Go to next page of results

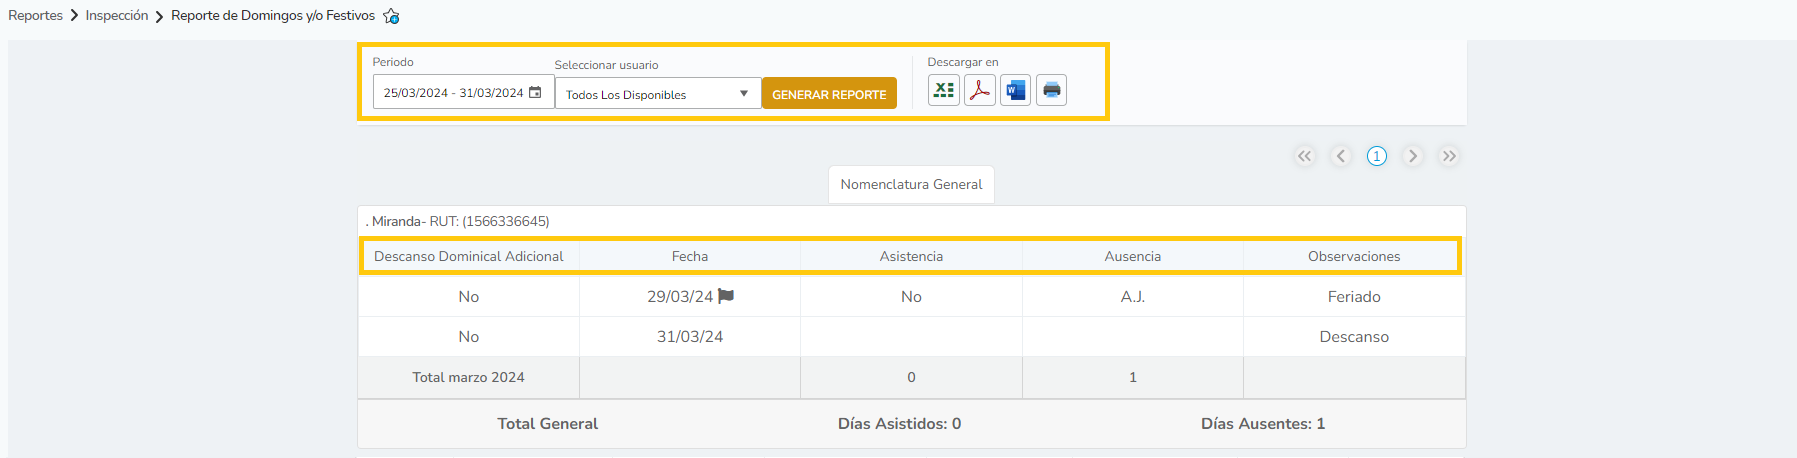tap(1412, 156)
